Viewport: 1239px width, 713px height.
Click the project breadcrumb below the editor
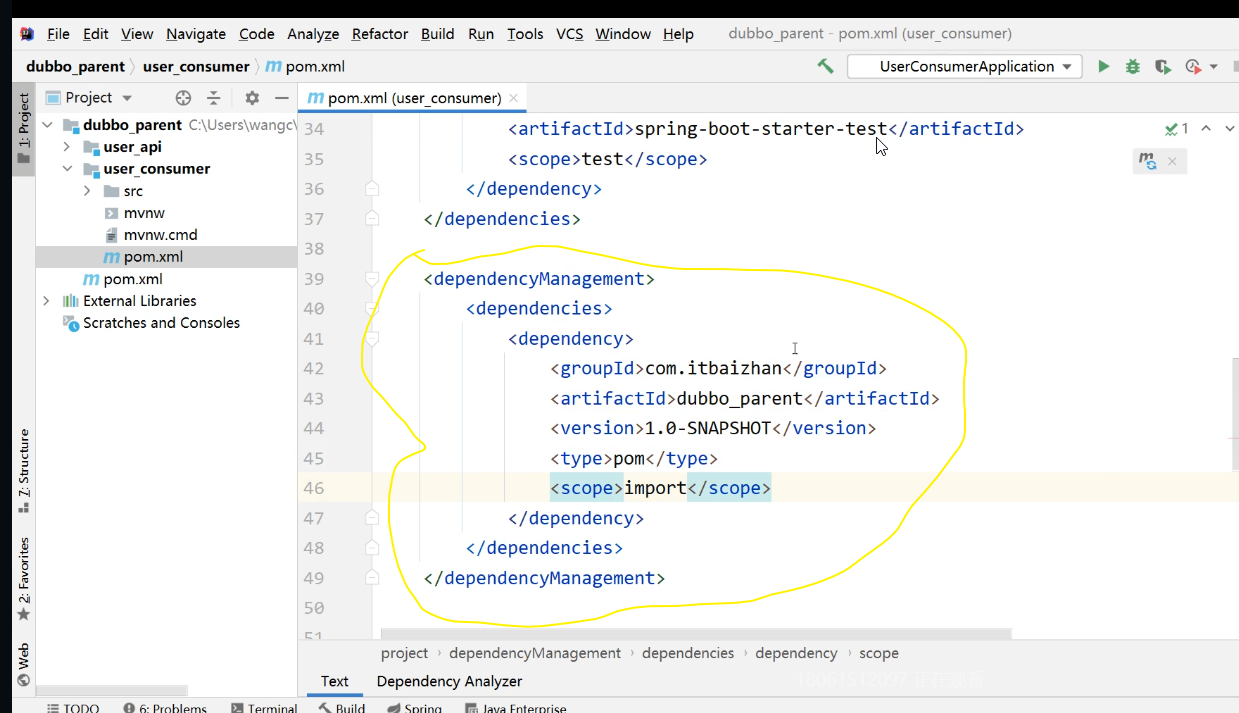[x=404, y=653]
